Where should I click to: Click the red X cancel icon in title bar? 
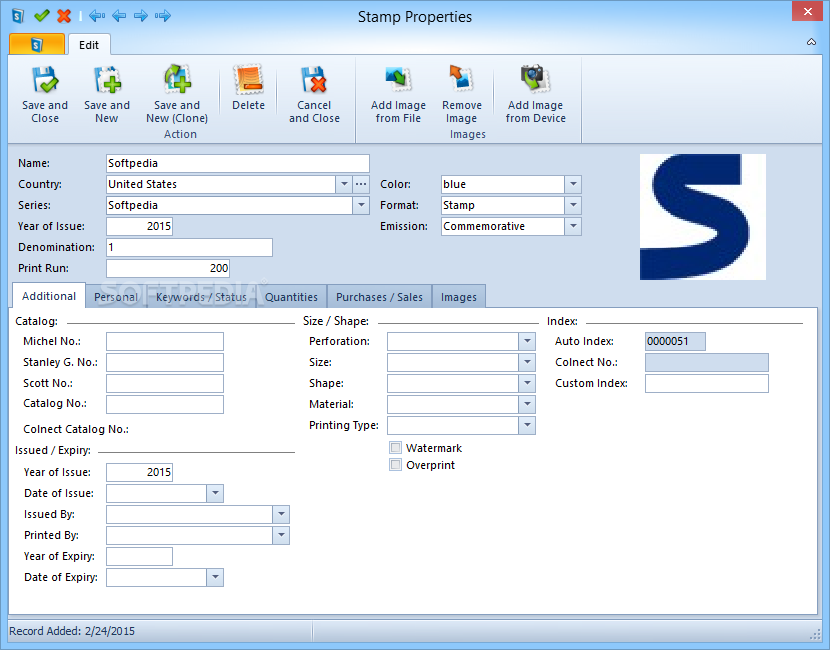pos(64,16)
